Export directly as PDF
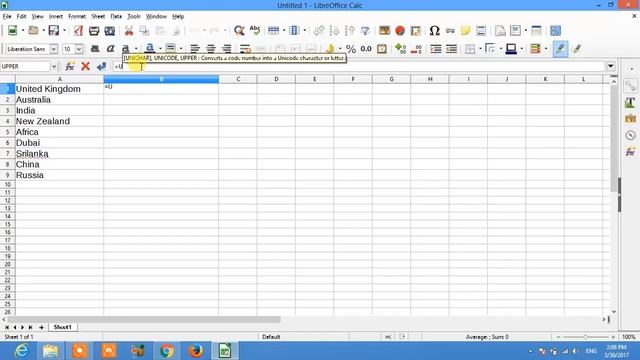The width and height of the screenshot is (640, 360). pos(78,31)
